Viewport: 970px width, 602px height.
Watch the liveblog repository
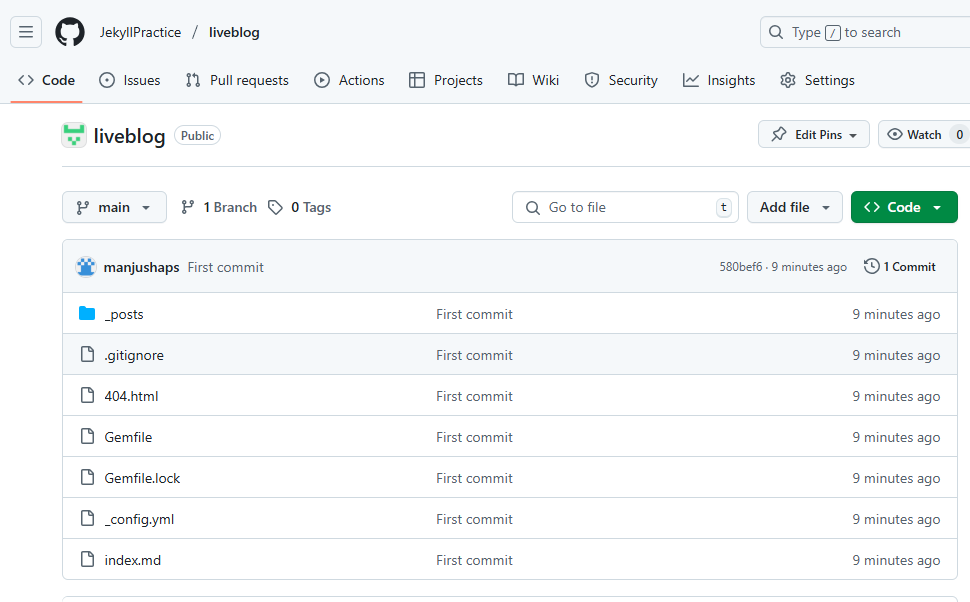point(924,134)
